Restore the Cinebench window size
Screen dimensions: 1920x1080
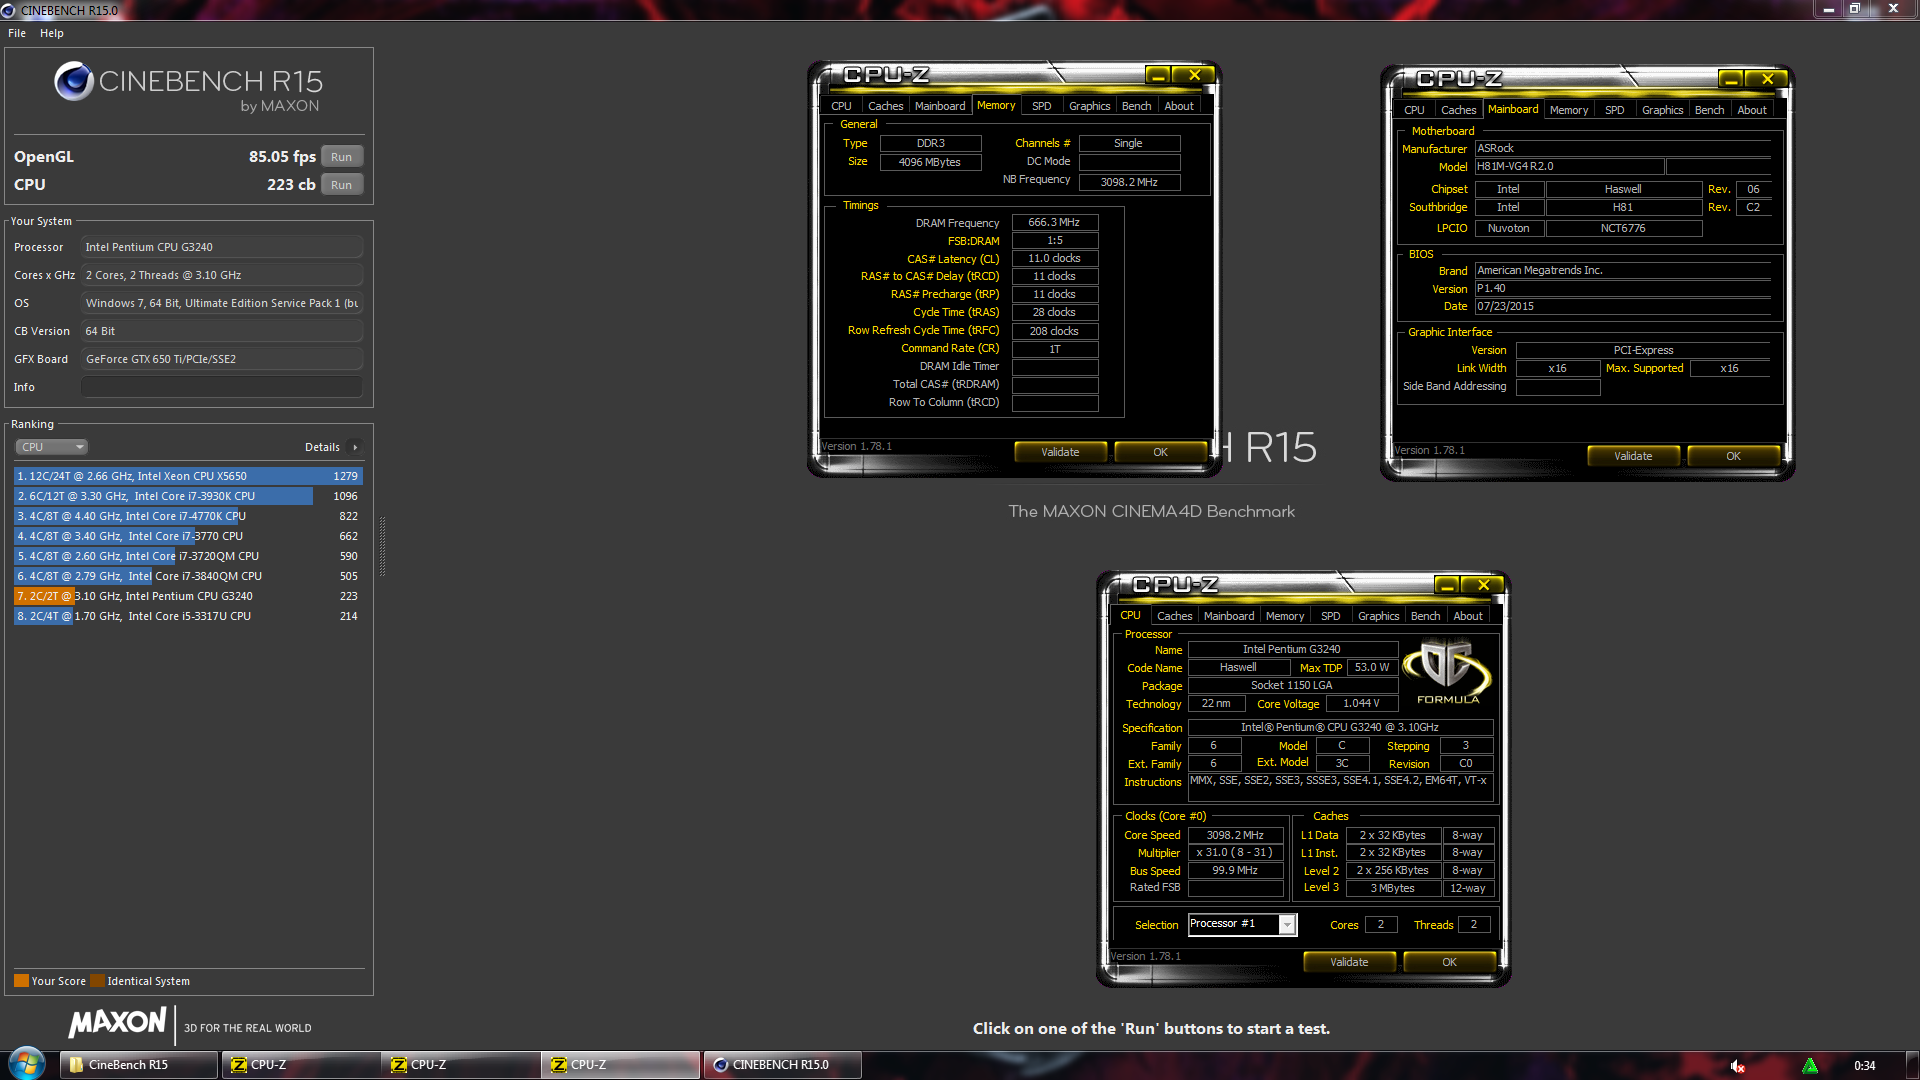[x=1854, y=9]
